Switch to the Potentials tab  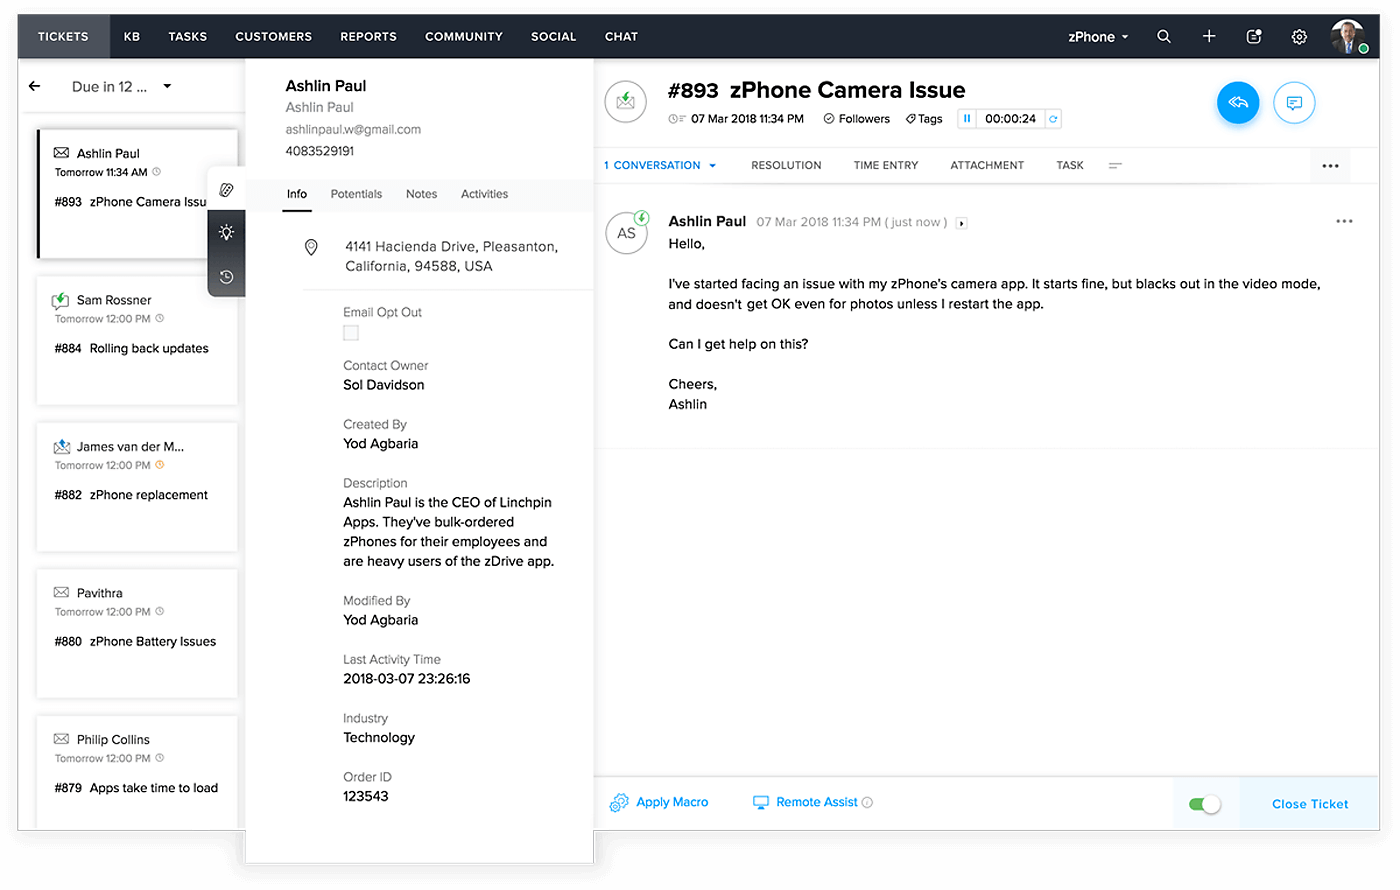pos(356,194)
